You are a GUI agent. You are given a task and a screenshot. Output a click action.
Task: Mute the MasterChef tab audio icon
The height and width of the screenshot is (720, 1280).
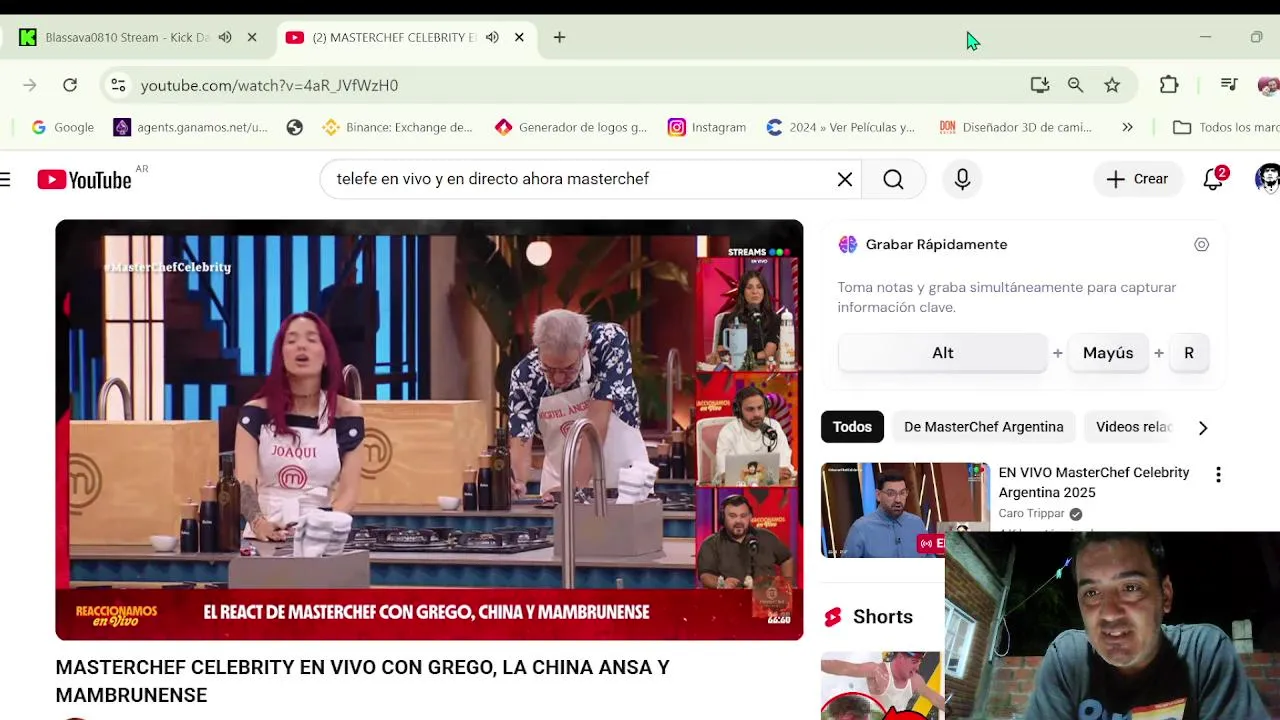(492, 37)
